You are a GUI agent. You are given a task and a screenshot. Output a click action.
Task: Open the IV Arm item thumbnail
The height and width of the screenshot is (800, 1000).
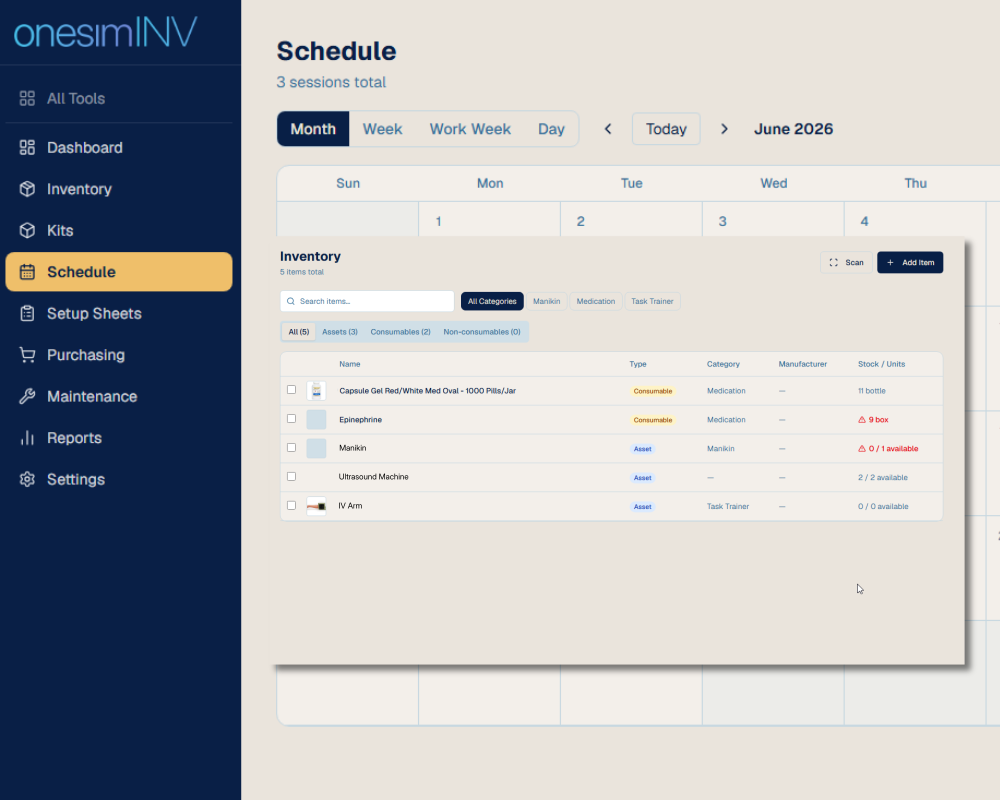pos(316,507)
